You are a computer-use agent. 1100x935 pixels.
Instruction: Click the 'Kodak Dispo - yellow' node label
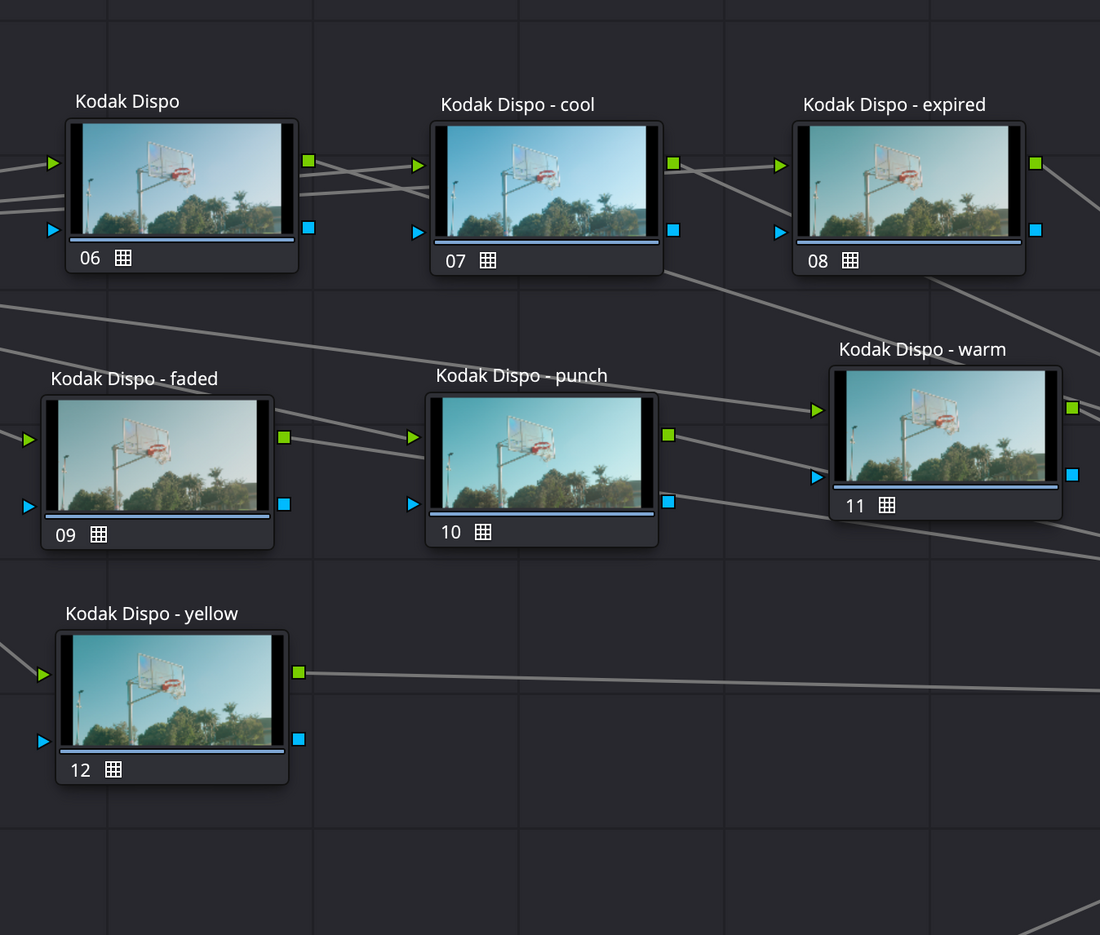click(152, 614)
